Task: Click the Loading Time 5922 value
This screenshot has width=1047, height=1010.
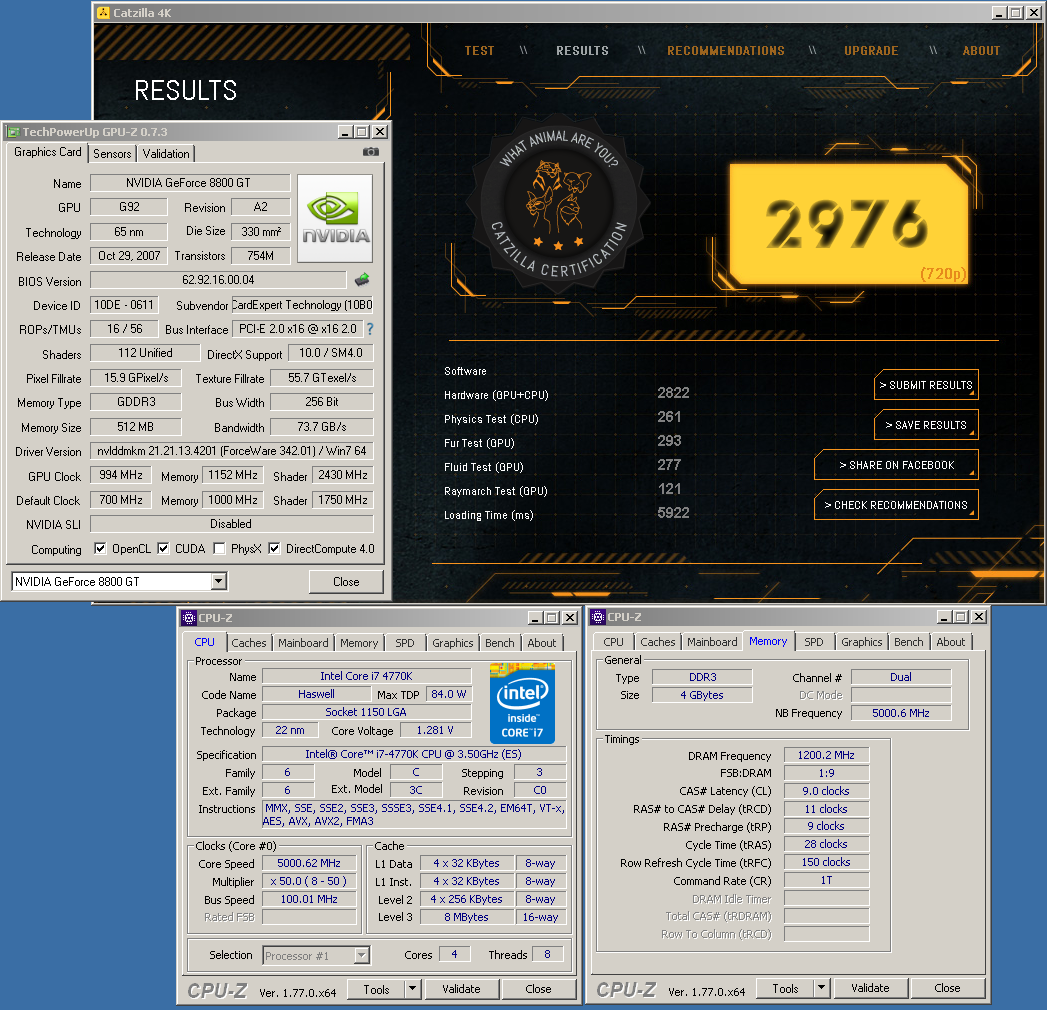Action: tap(673, 513)
